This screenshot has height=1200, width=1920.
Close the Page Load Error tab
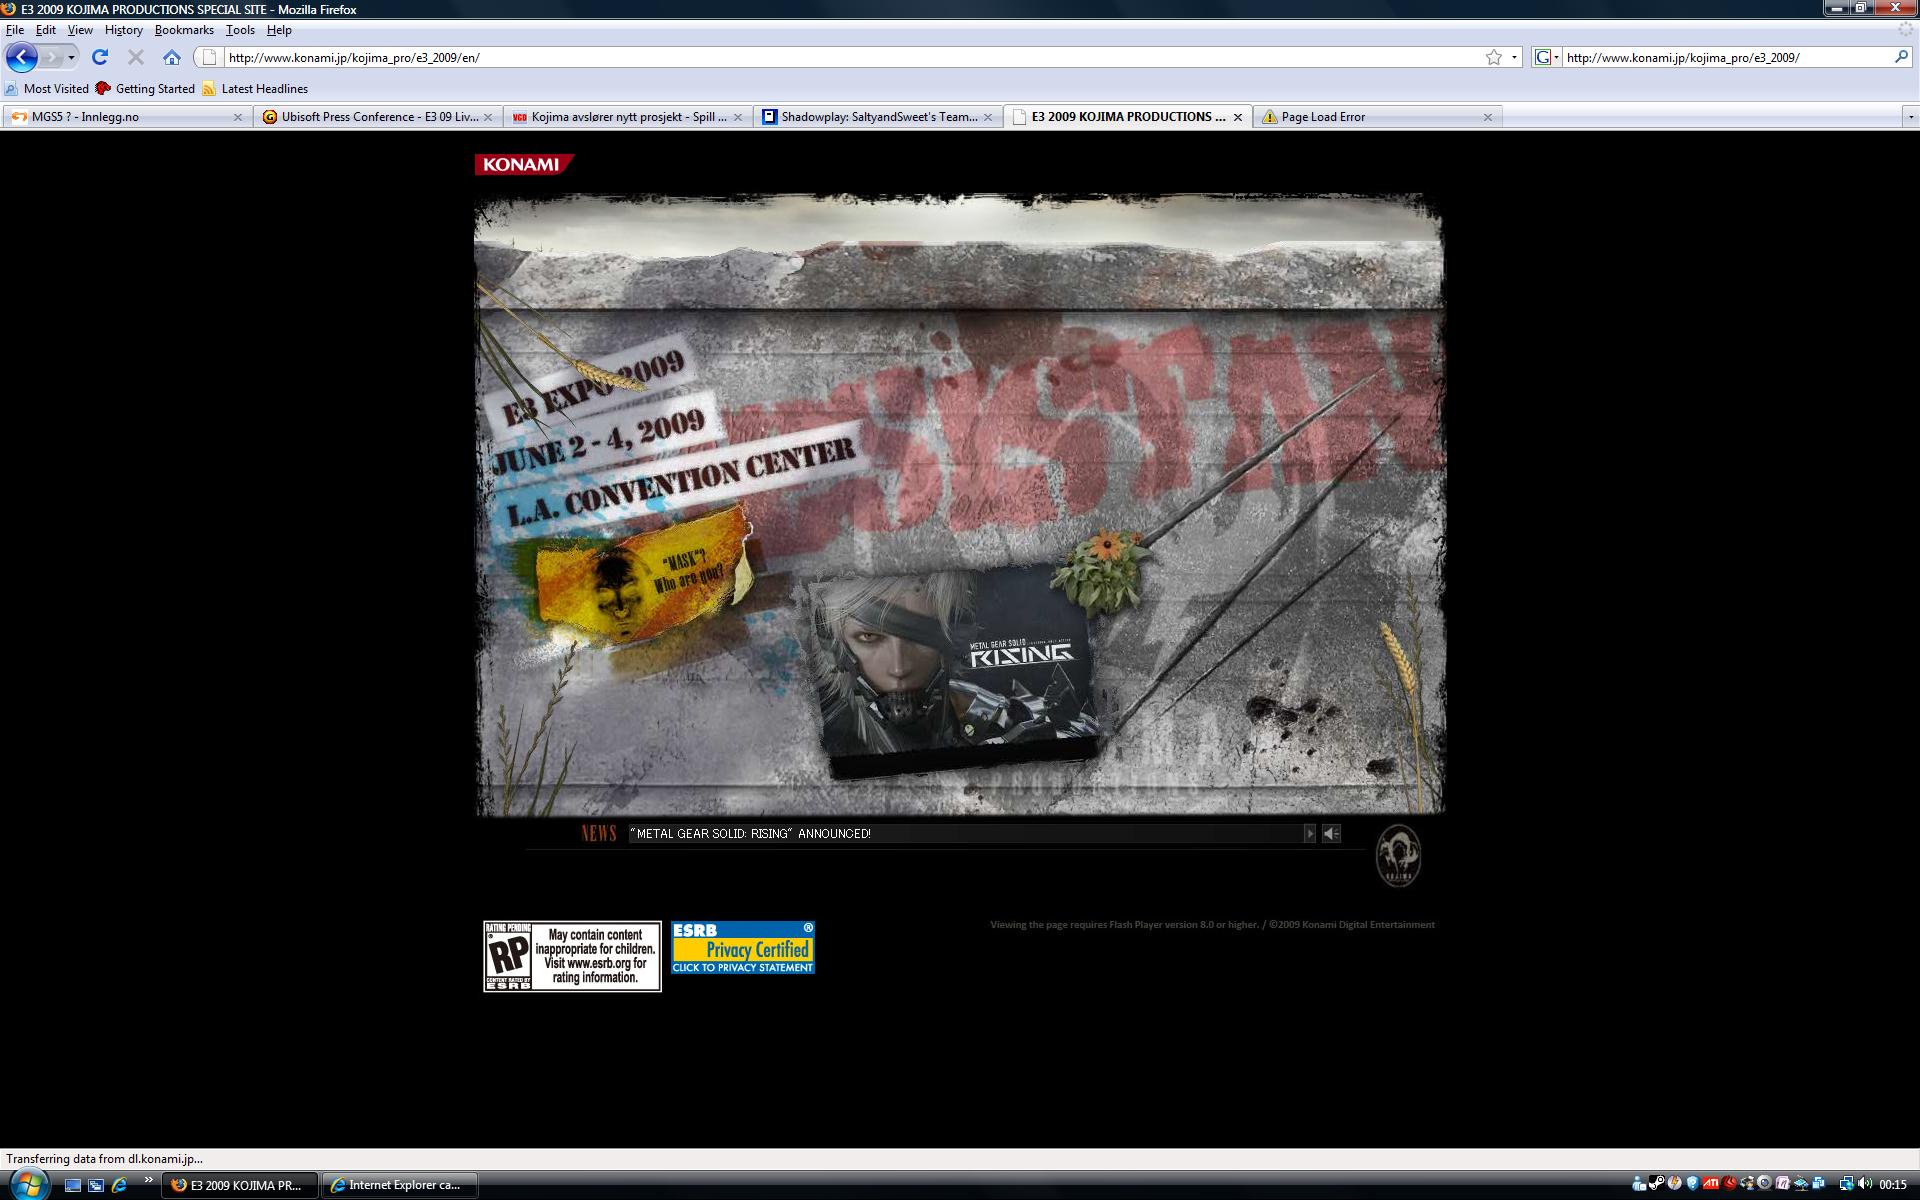point(1488,117)
